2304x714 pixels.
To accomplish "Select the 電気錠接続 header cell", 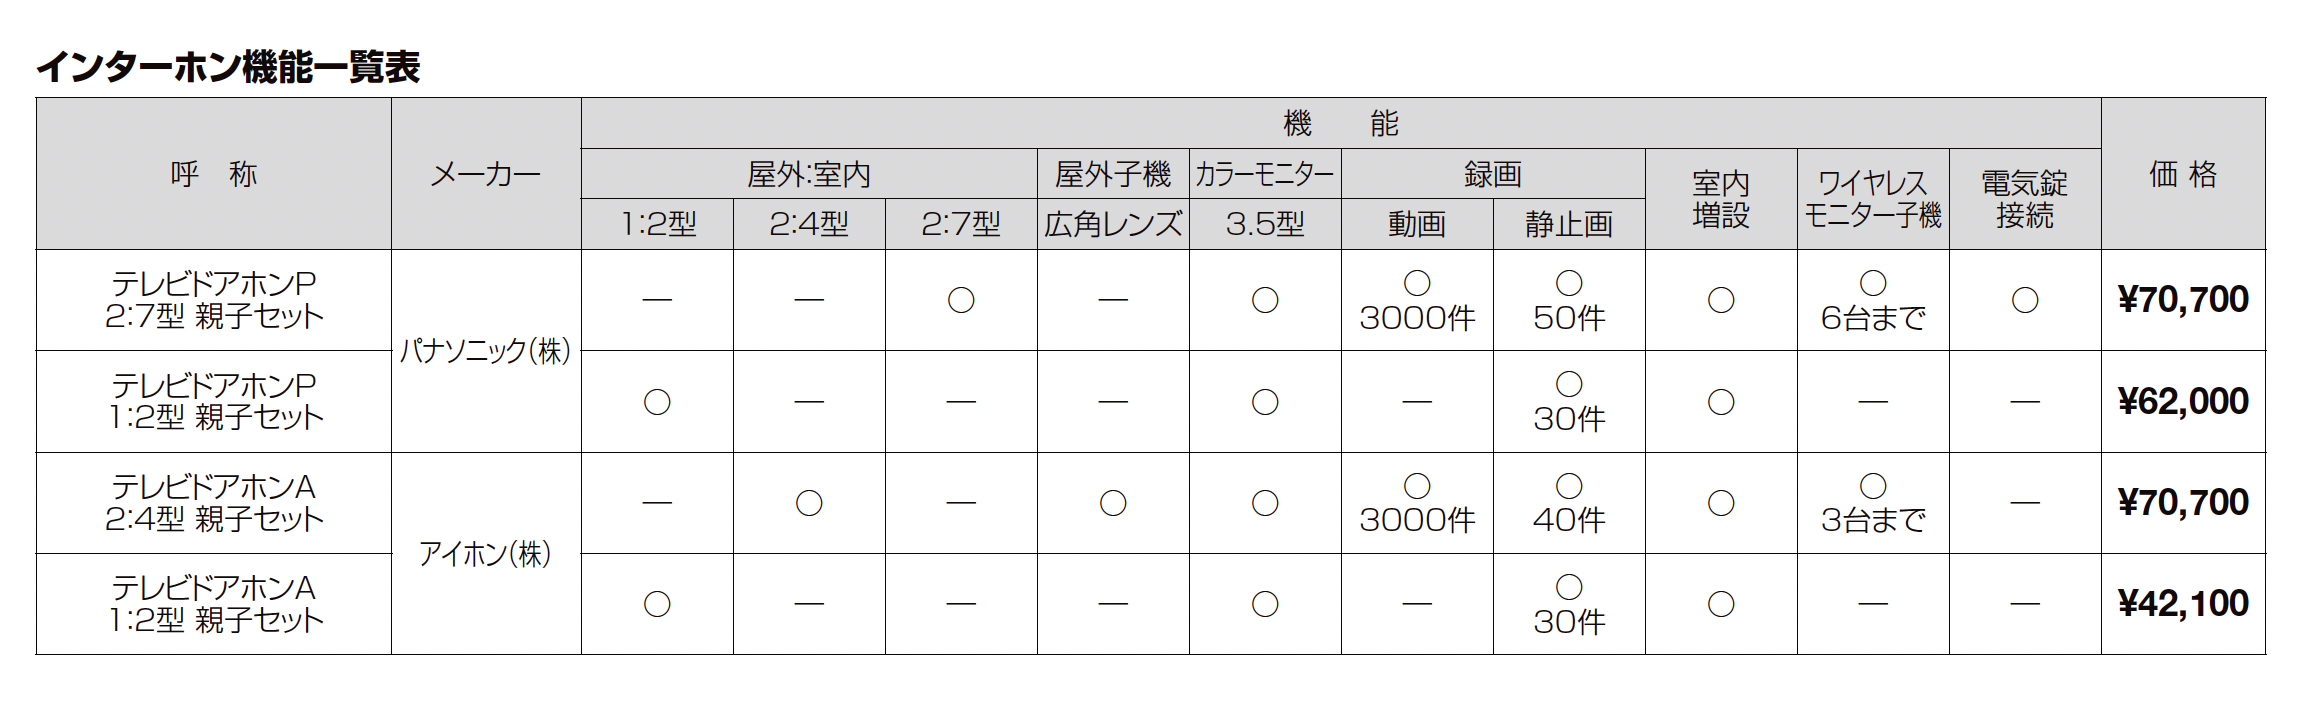I will (x=2025, y=199).
